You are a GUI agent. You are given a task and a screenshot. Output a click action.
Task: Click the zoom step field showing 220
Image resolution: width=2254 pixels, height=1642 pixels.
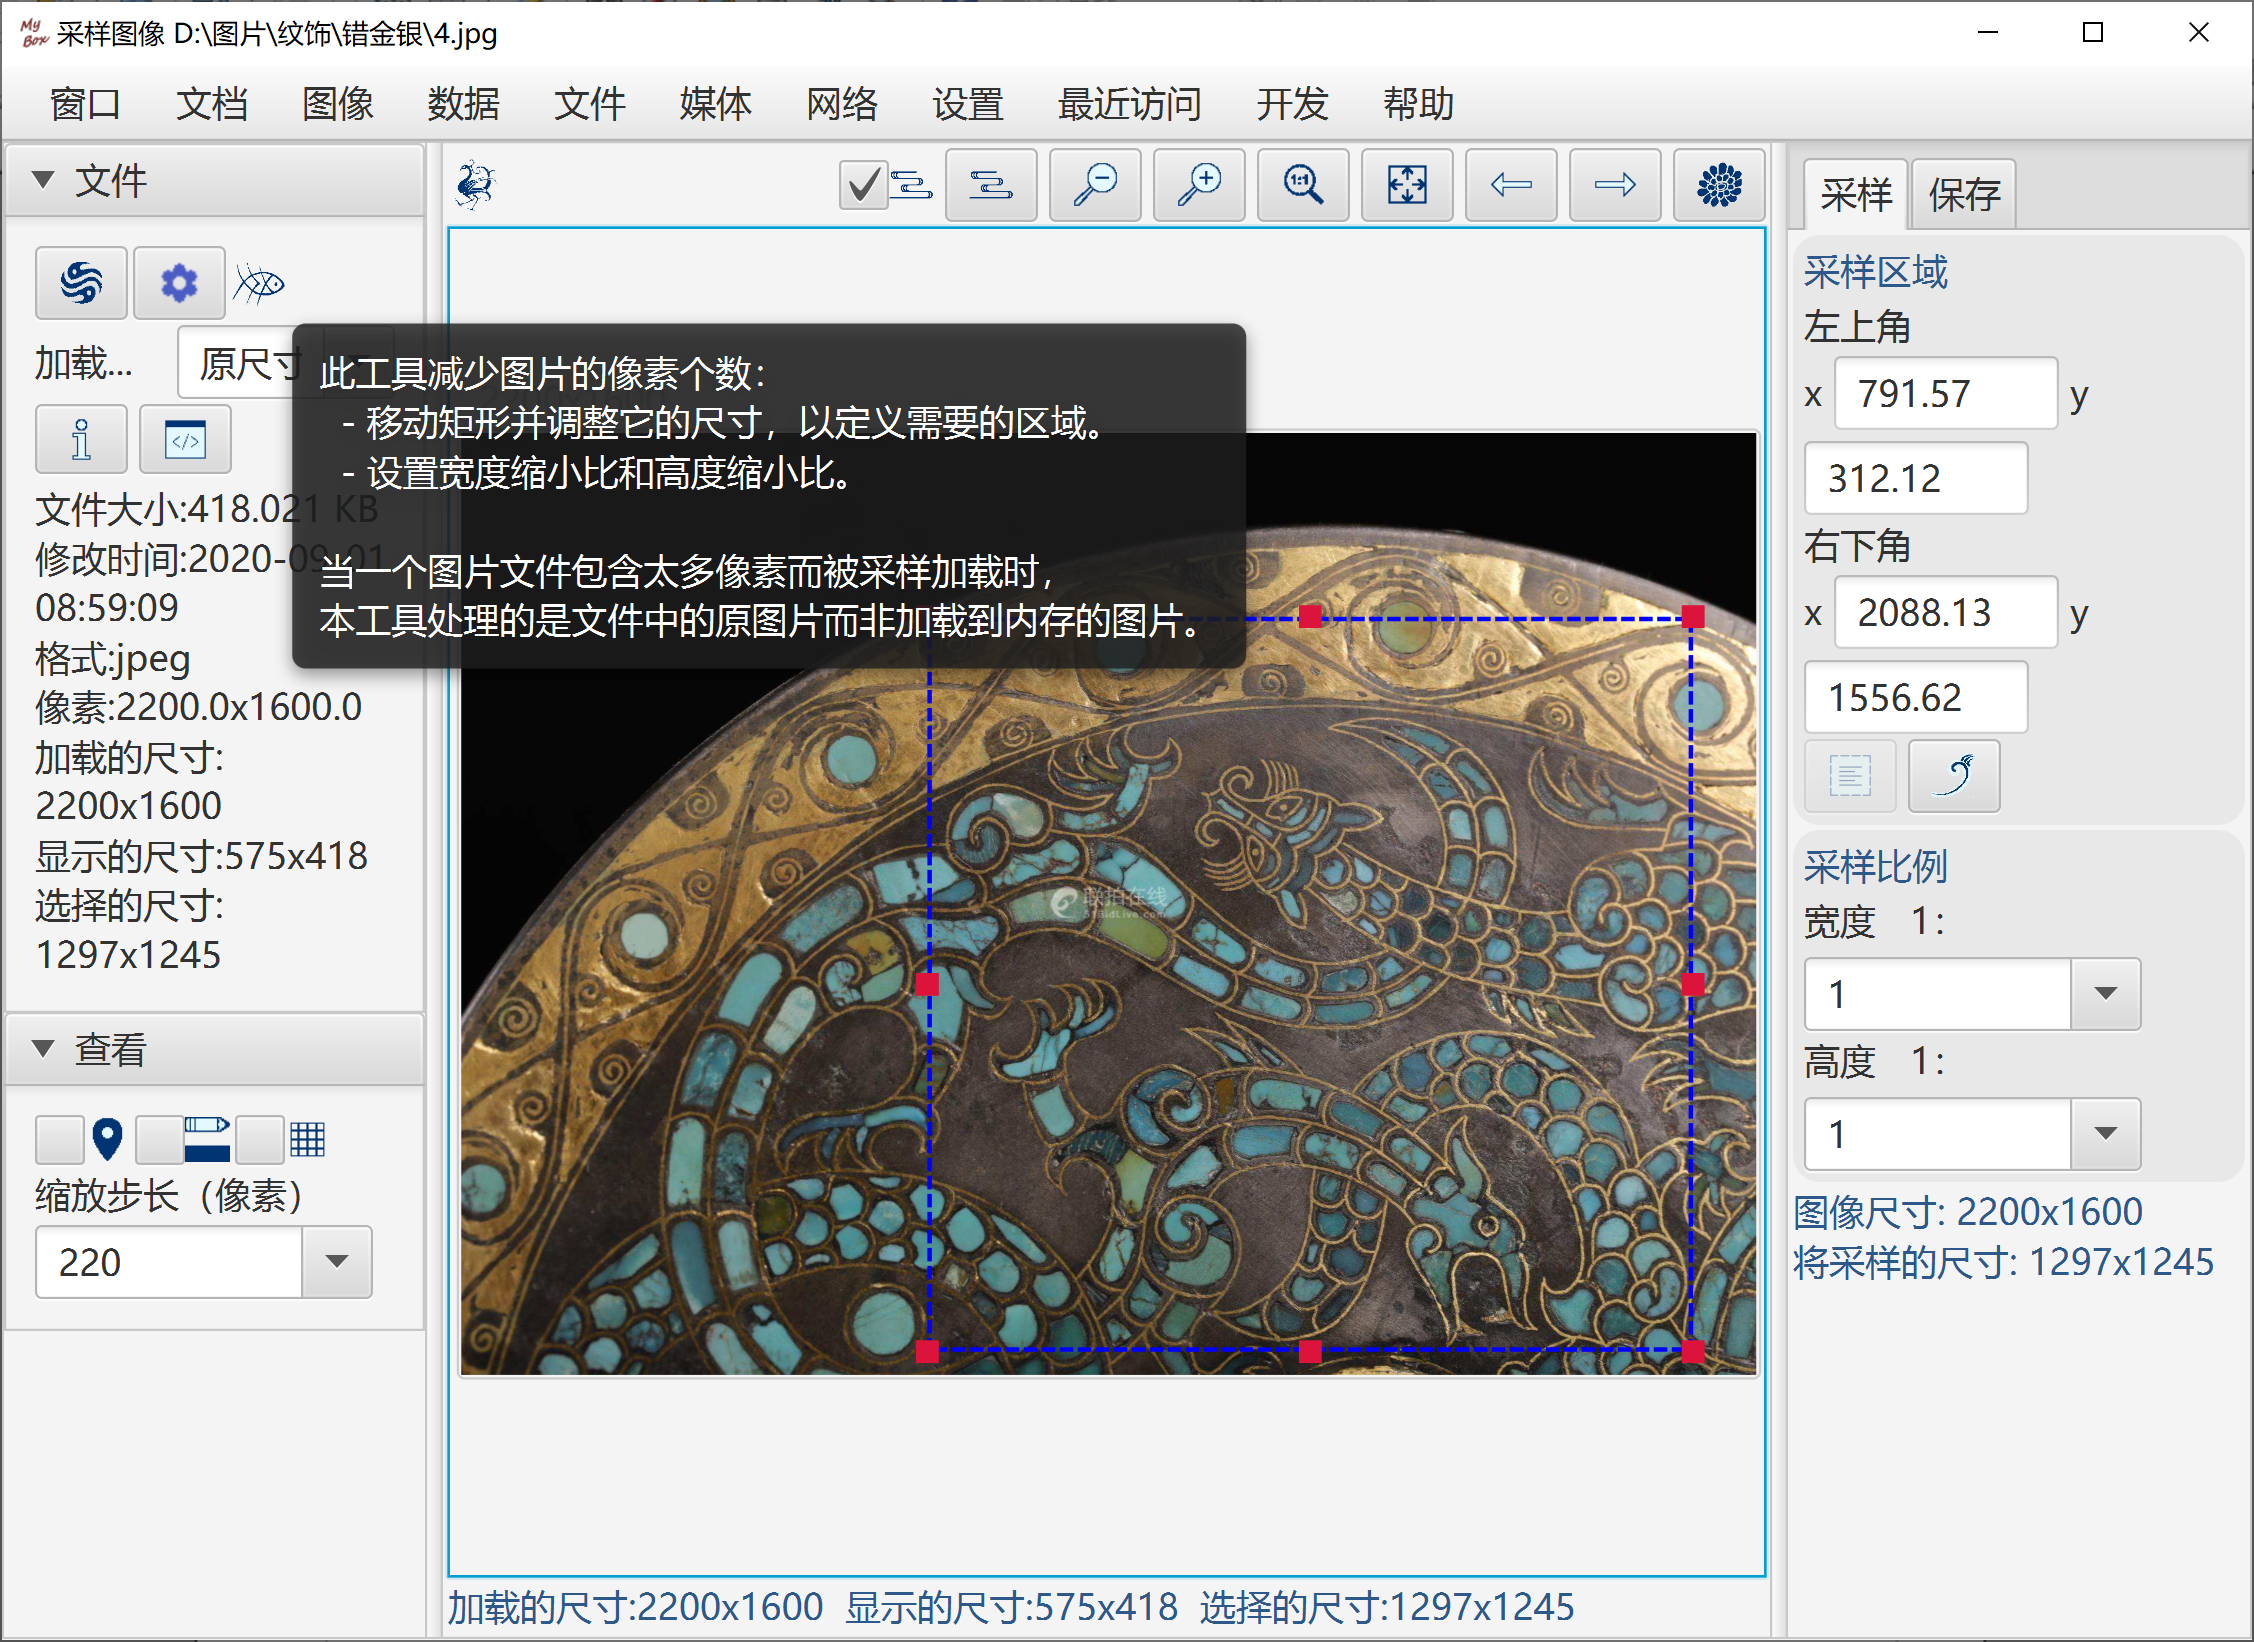click(x=169, y=1262)
